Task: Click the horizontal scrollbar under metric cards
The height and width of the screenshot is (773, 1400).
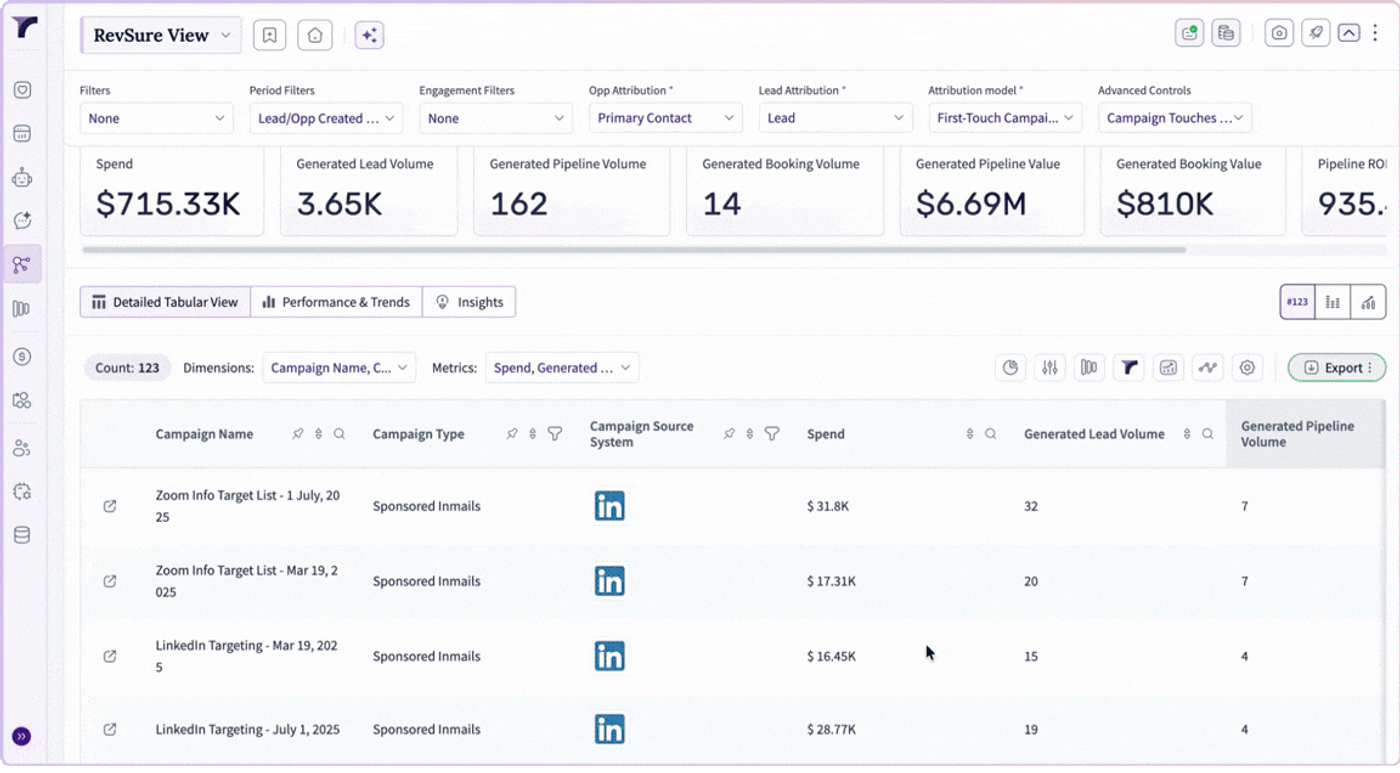Action: (x=634, y=250)
